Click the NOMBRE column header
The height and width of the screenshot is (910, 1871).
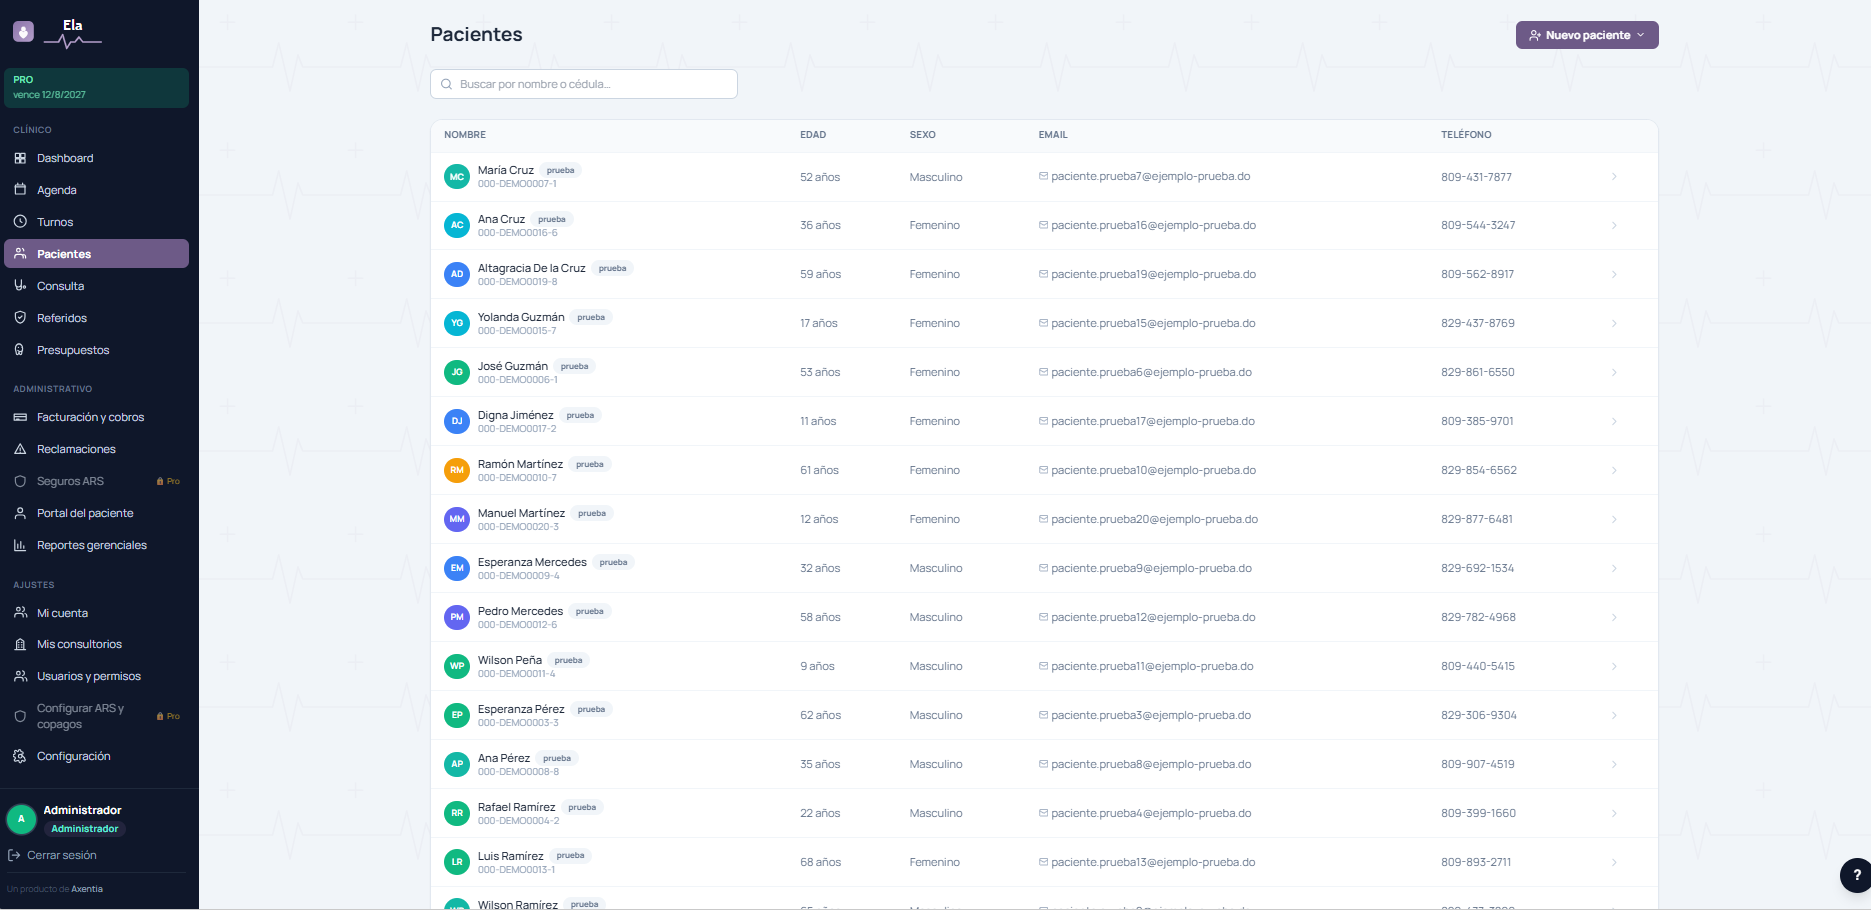(465, 135)
